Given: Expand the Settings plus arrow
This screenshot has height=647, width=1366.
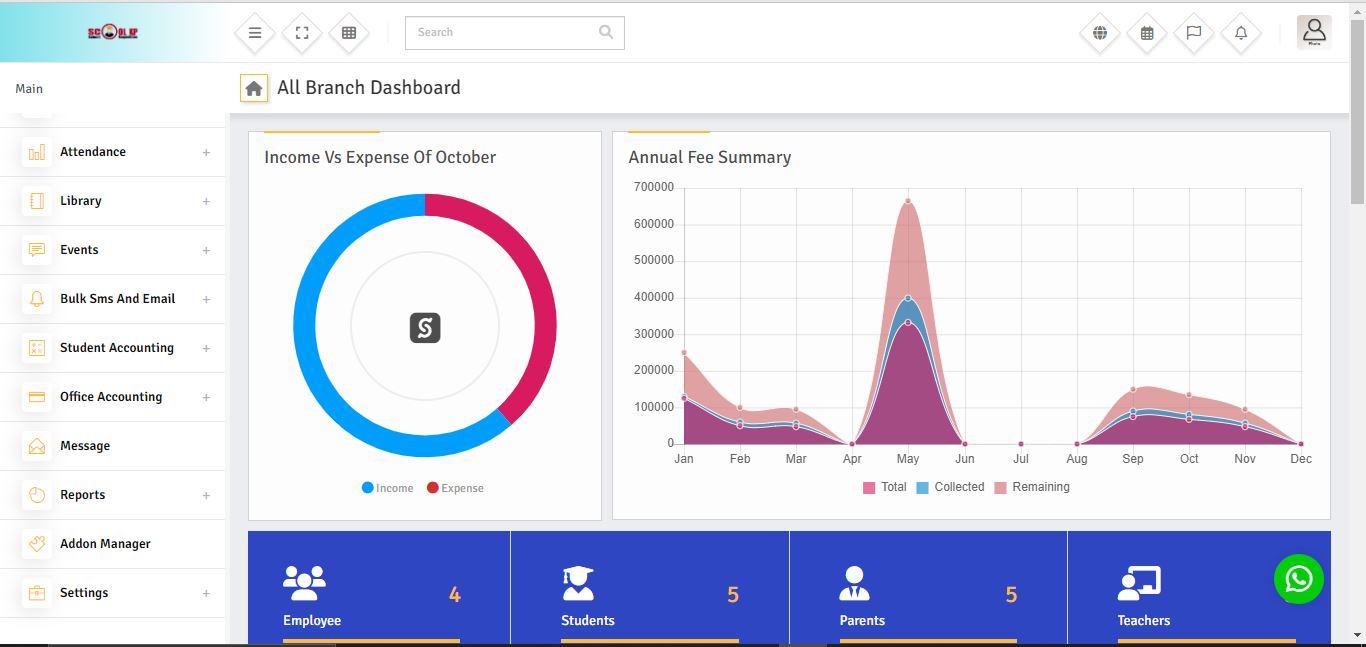Looking at the screenshot, I should click(x=206, y=593).
